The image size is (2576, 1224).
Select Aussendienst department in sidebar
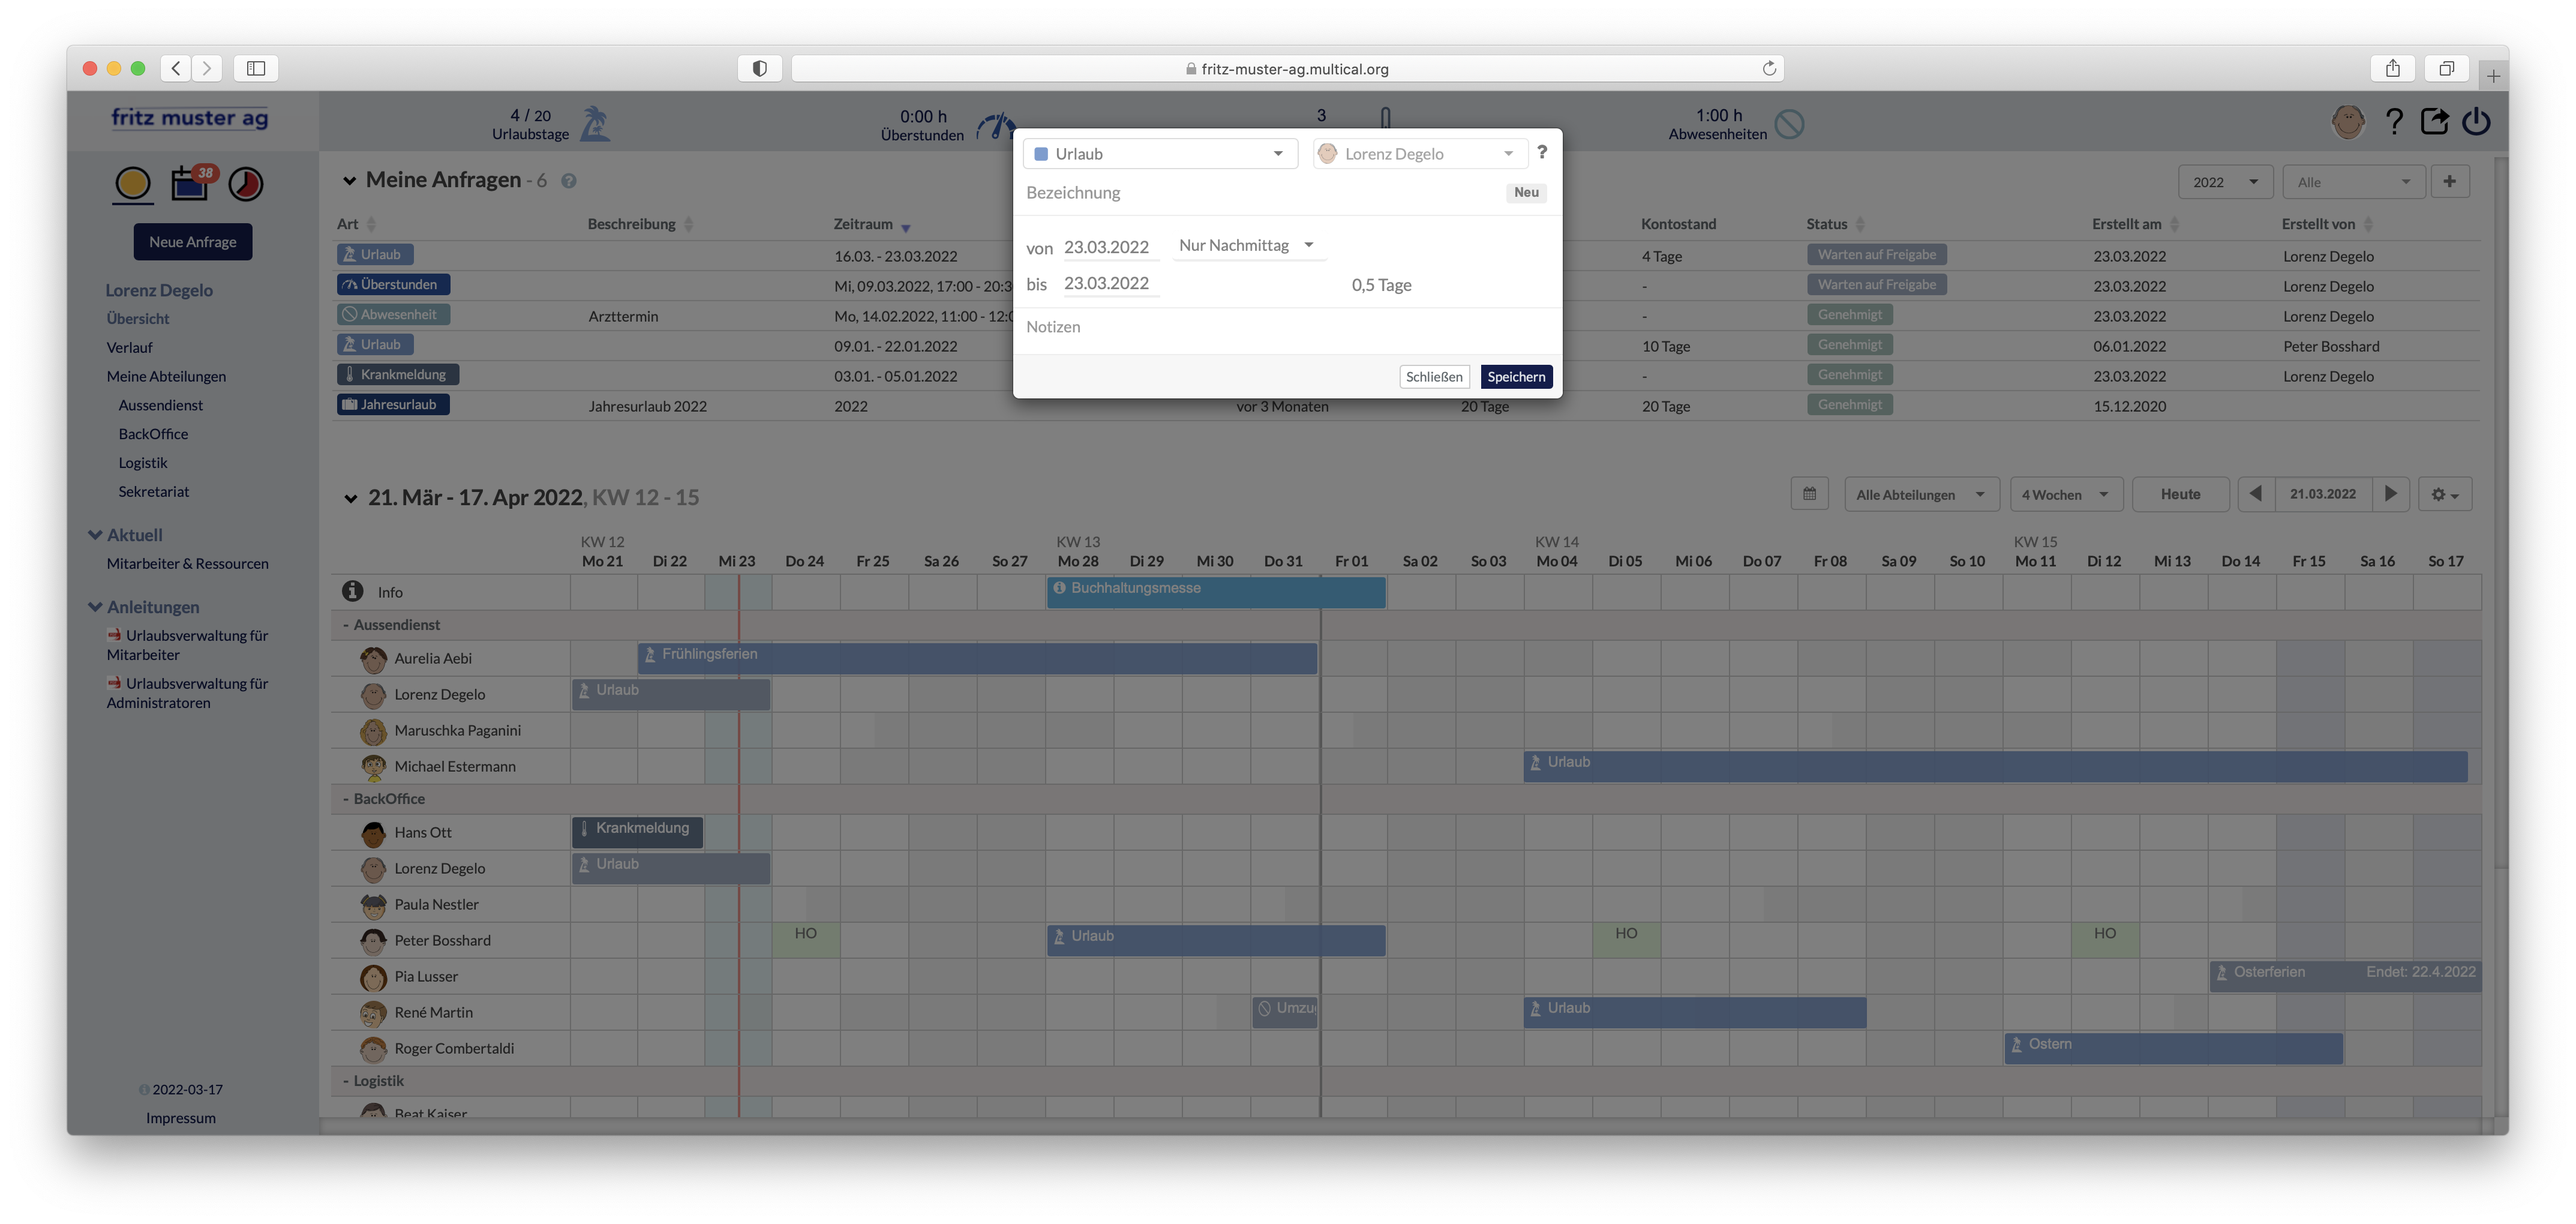[160, 405]
